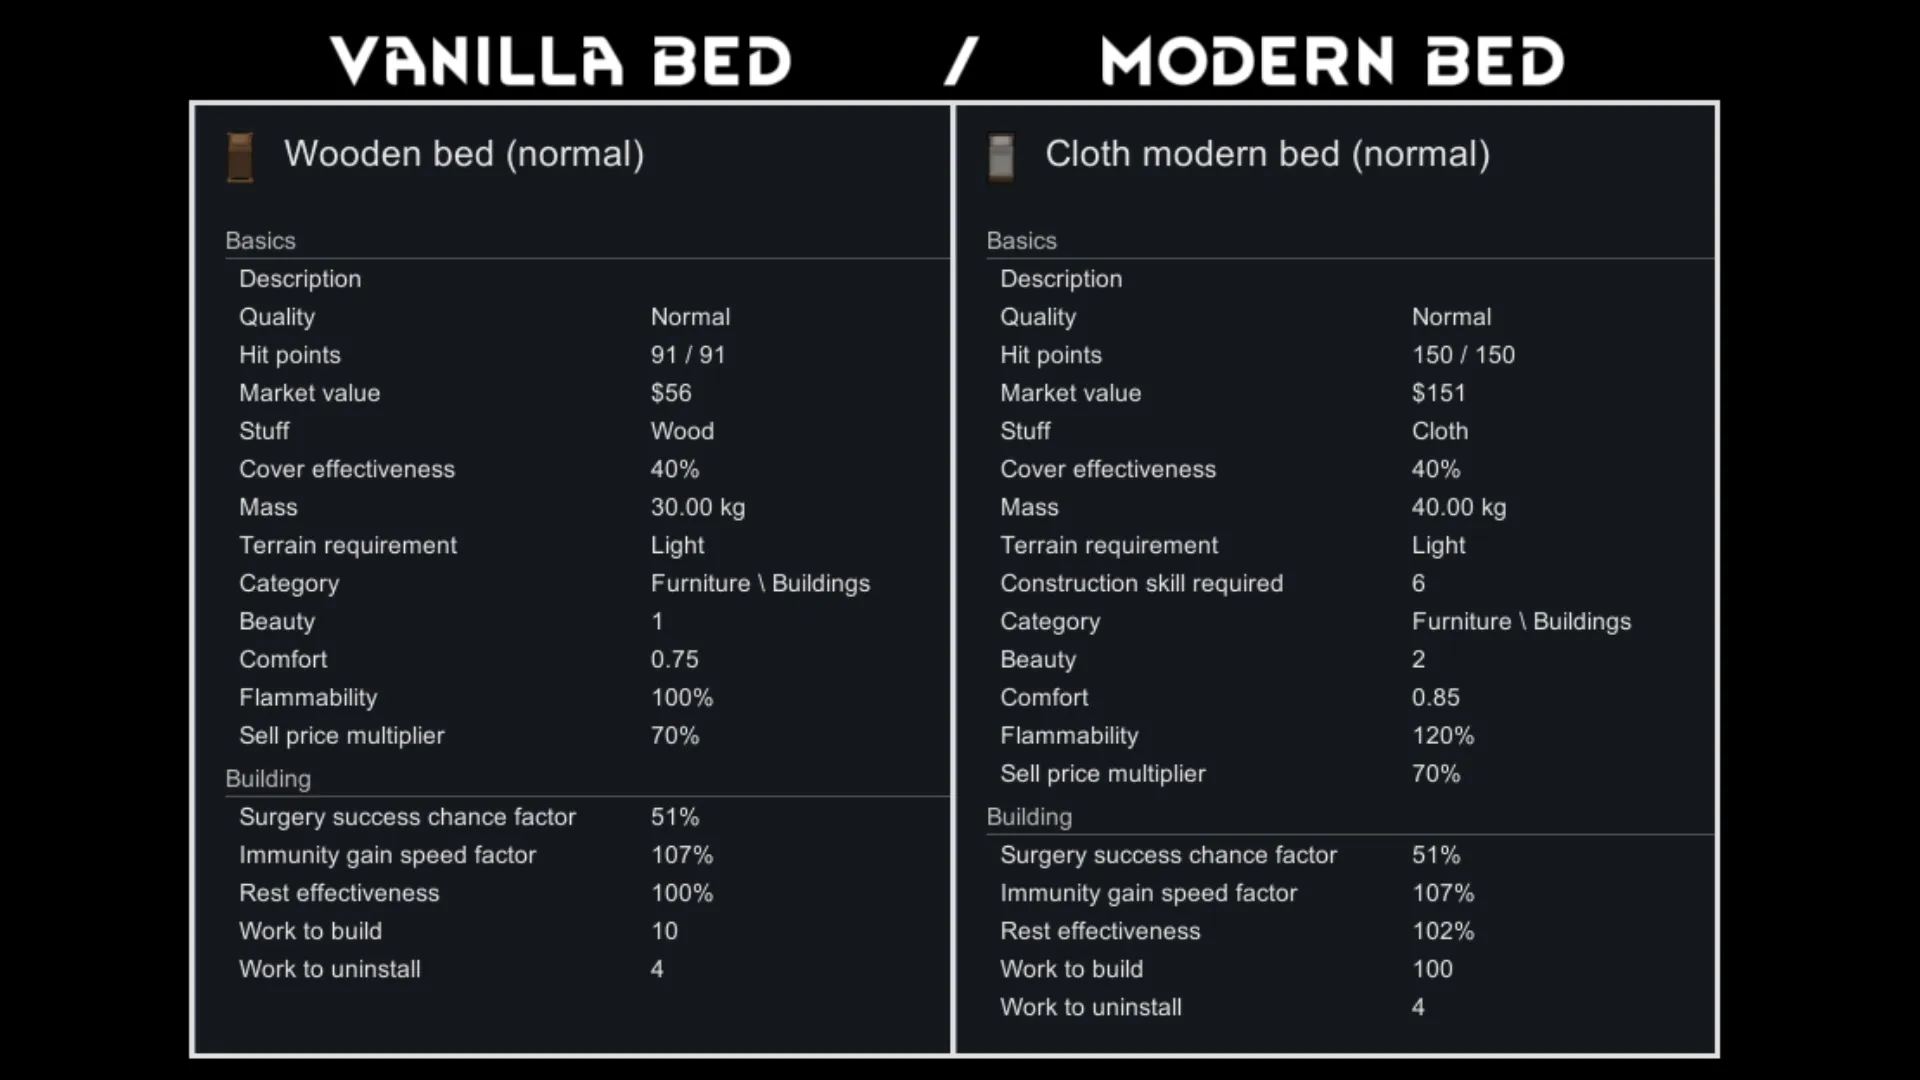Select the Flammability 120% value
This screenshot has width=1920, height=1080.
(x=1443, y=735)
